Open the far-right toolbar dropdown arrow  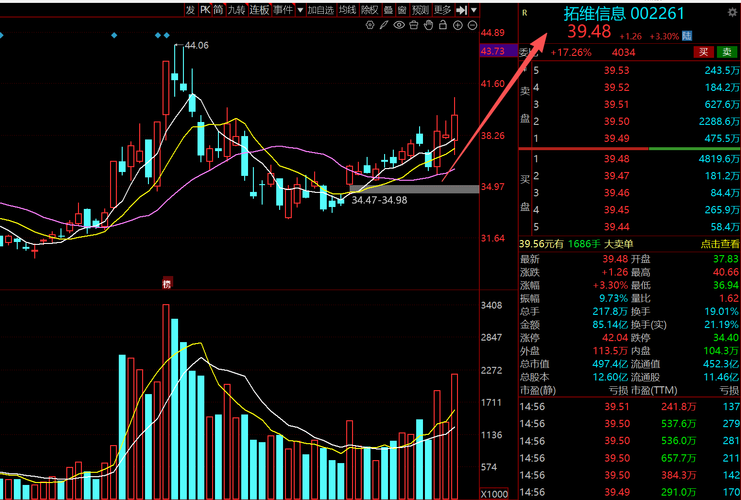(474, 10)
